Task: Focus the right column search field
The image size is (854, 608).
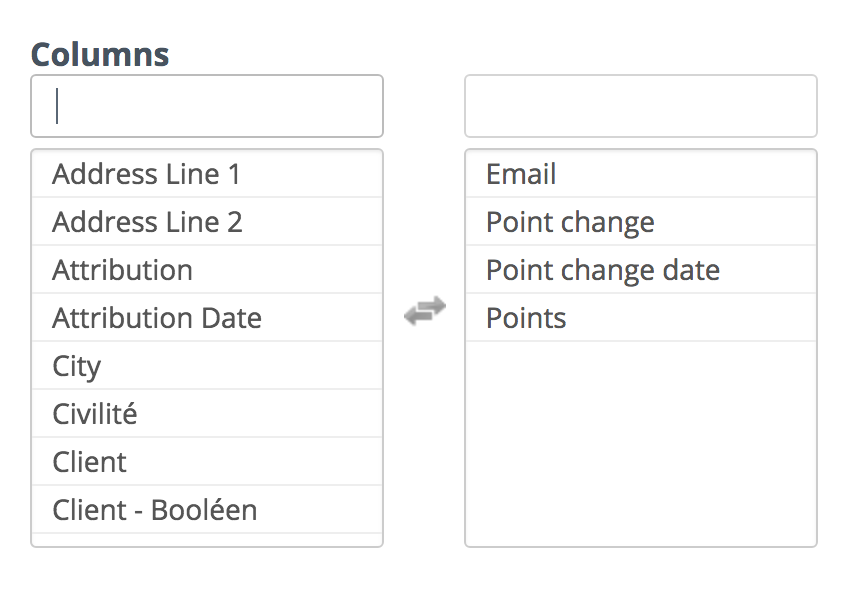Action: [x=640, y=106]
